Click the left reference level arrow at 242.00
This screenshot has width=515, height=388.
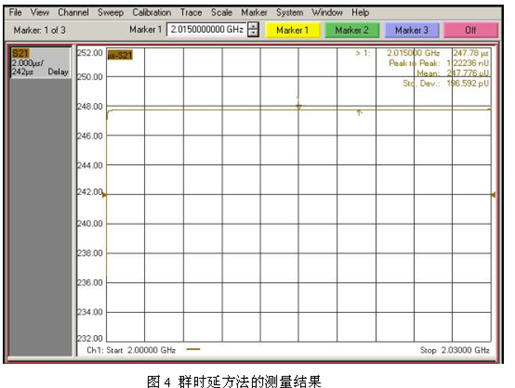104,195
